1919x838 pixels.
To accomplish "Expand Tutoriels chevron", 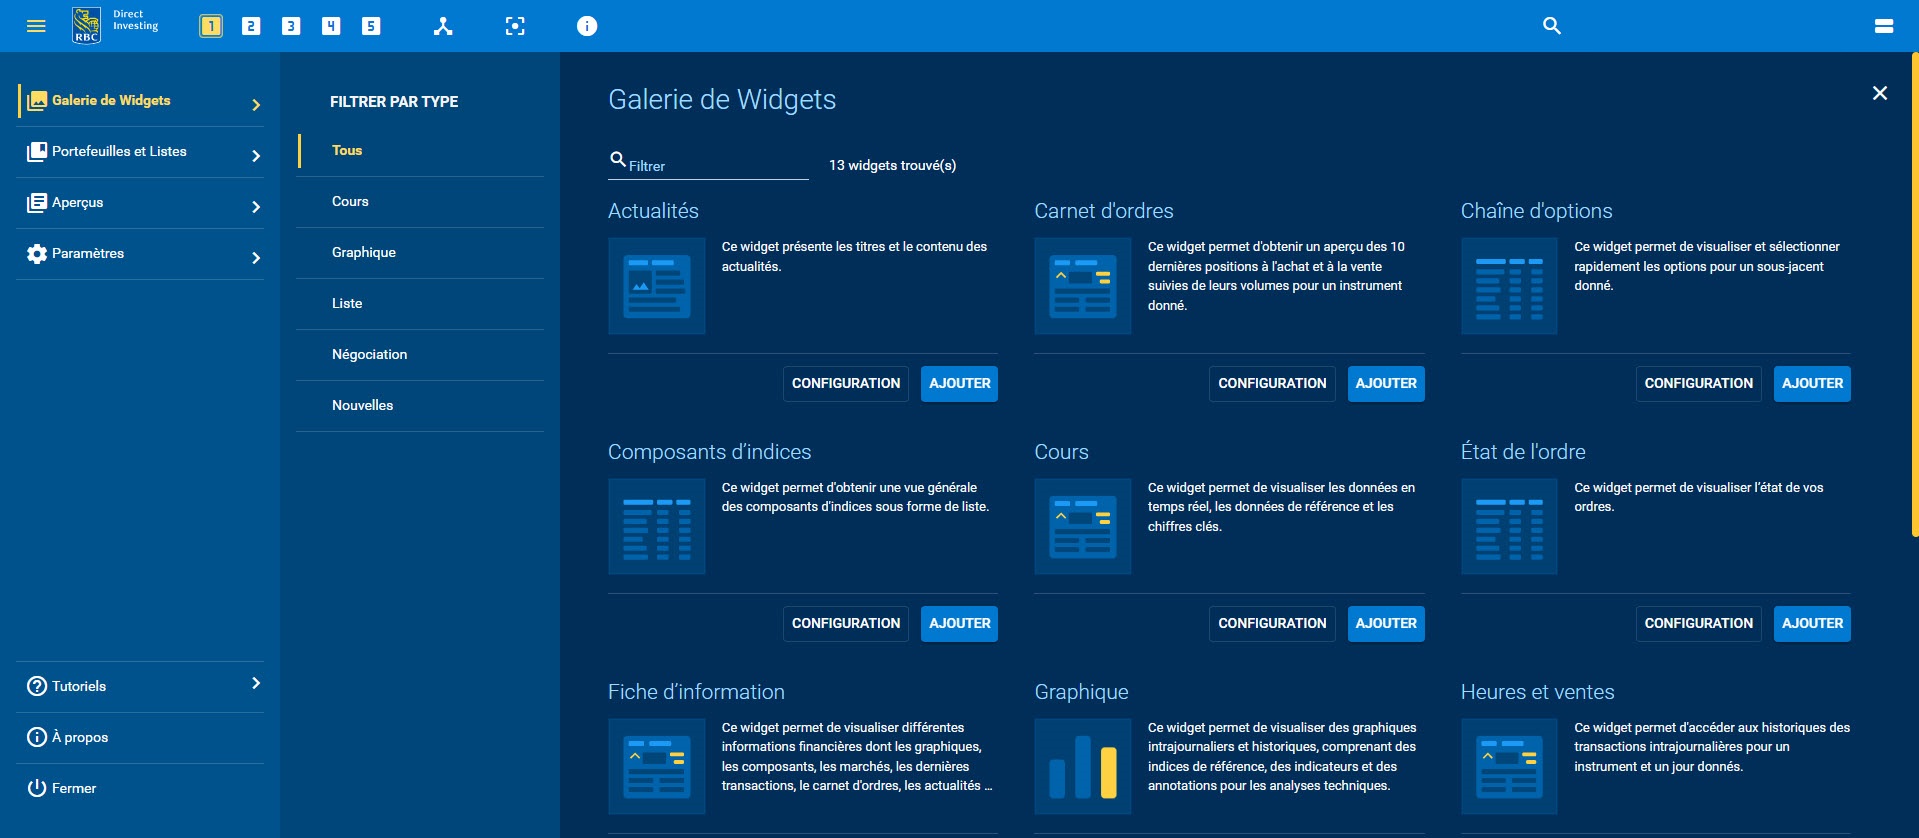I will click(x=256, y=683).
